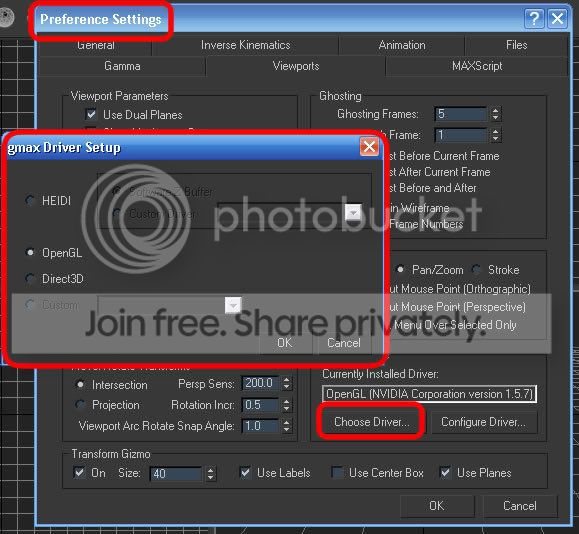Adjust the Ghosting Frames spinner arrows
Viewport: 579px width, 534px height.
(x=496, y=114)
